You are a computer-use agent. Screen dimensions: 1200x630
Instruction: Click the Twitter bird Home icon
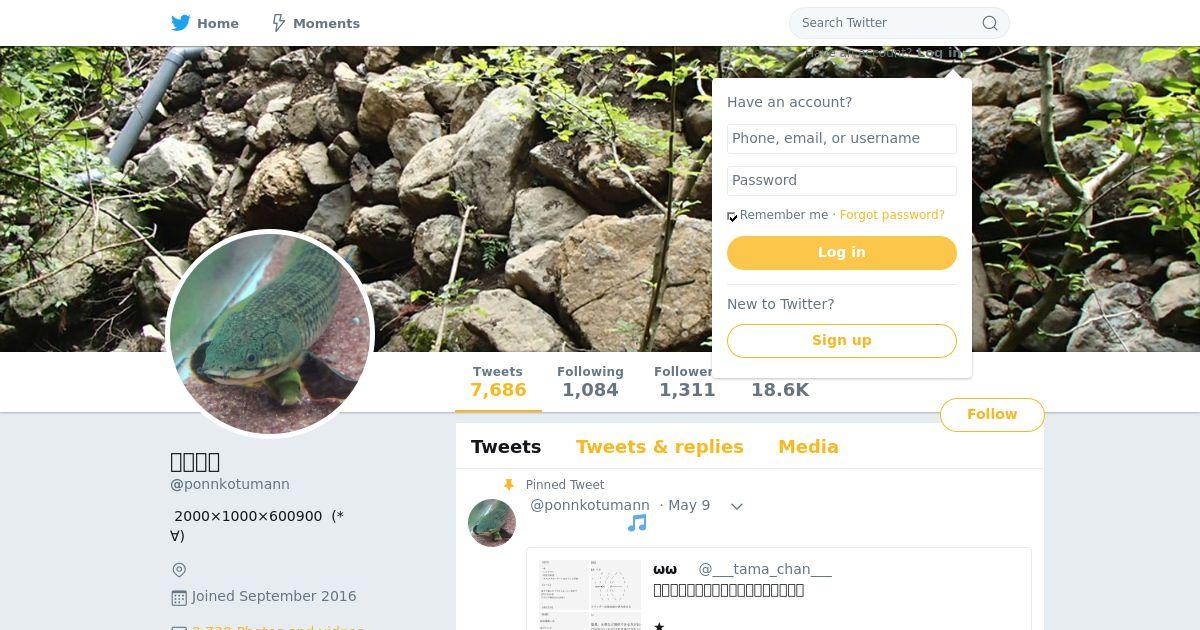(x=181, y=23)
